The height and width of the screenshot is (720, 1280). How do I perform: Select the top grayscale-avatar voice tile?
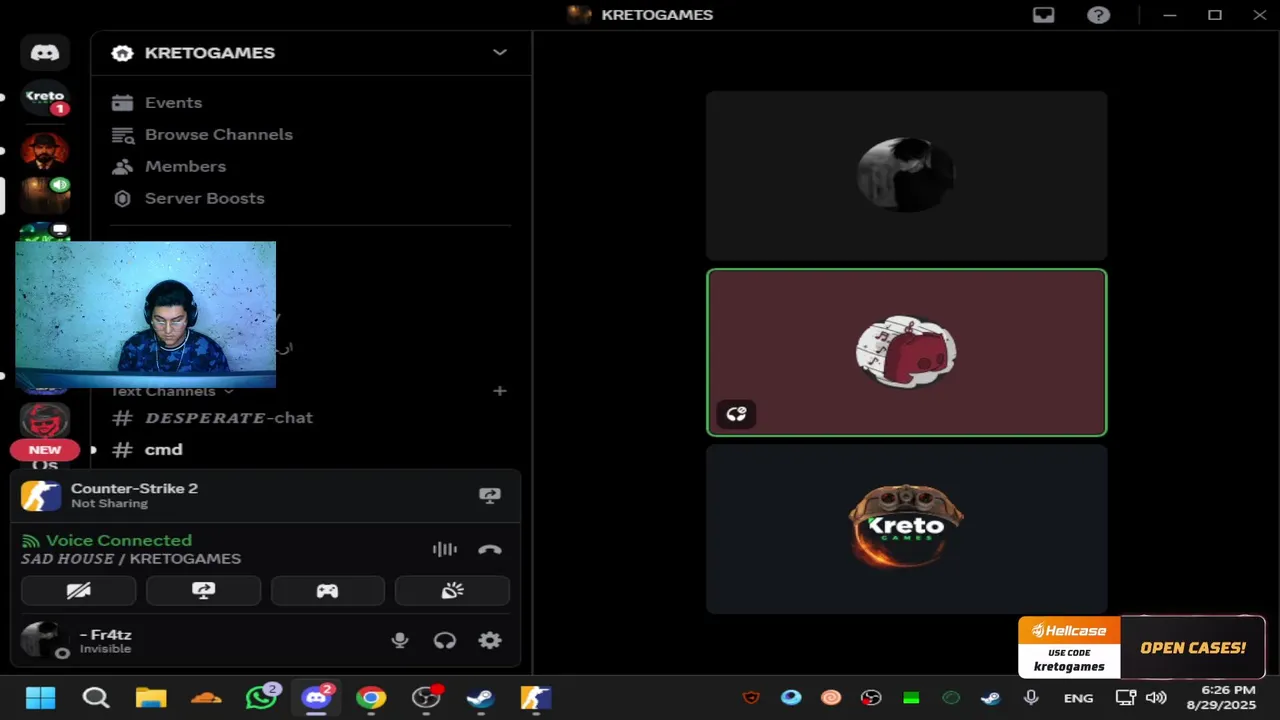907,175
